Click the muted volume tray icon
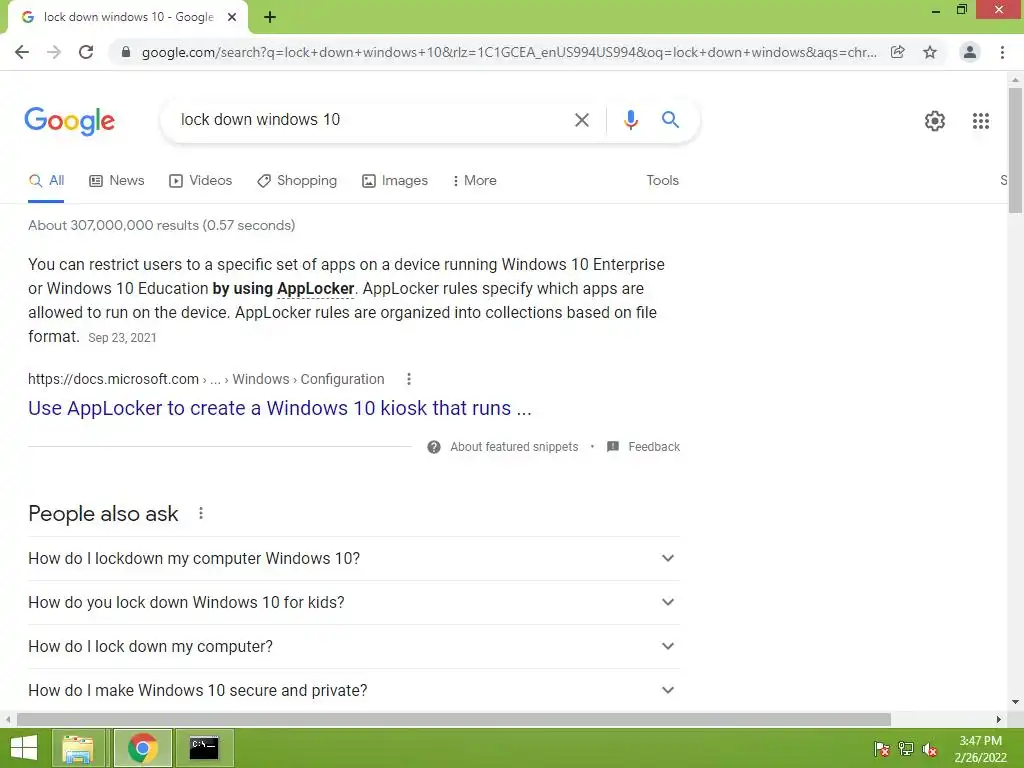 (930, 748)
